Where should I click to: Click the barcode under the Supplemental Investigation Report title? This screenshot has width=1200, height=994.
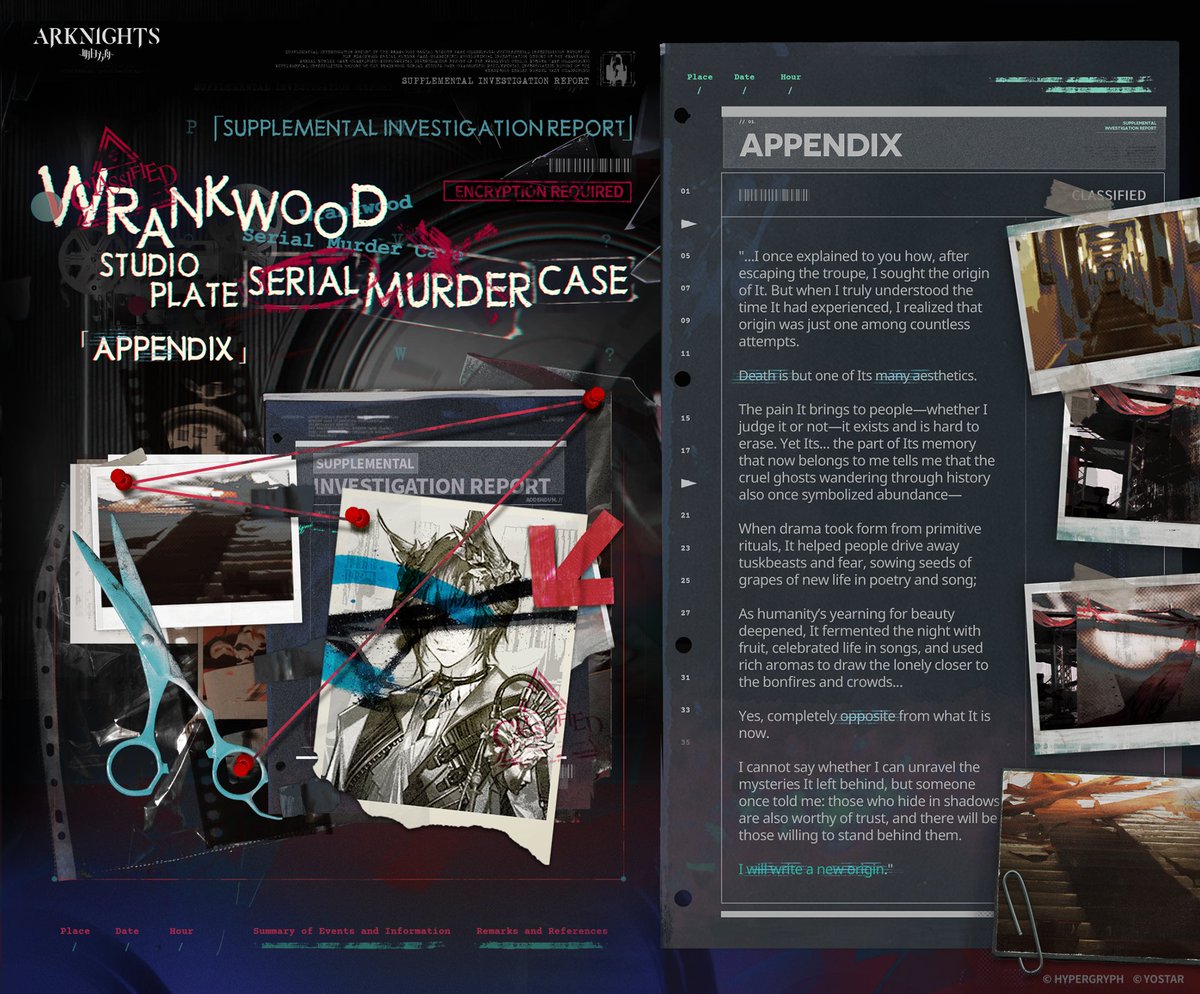(592, 166)
